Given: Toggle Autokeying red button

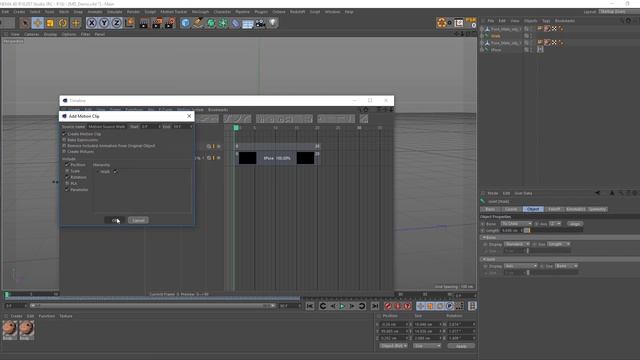Looking at the screenshot, I should pyautogui.click(x=398, y=306).
